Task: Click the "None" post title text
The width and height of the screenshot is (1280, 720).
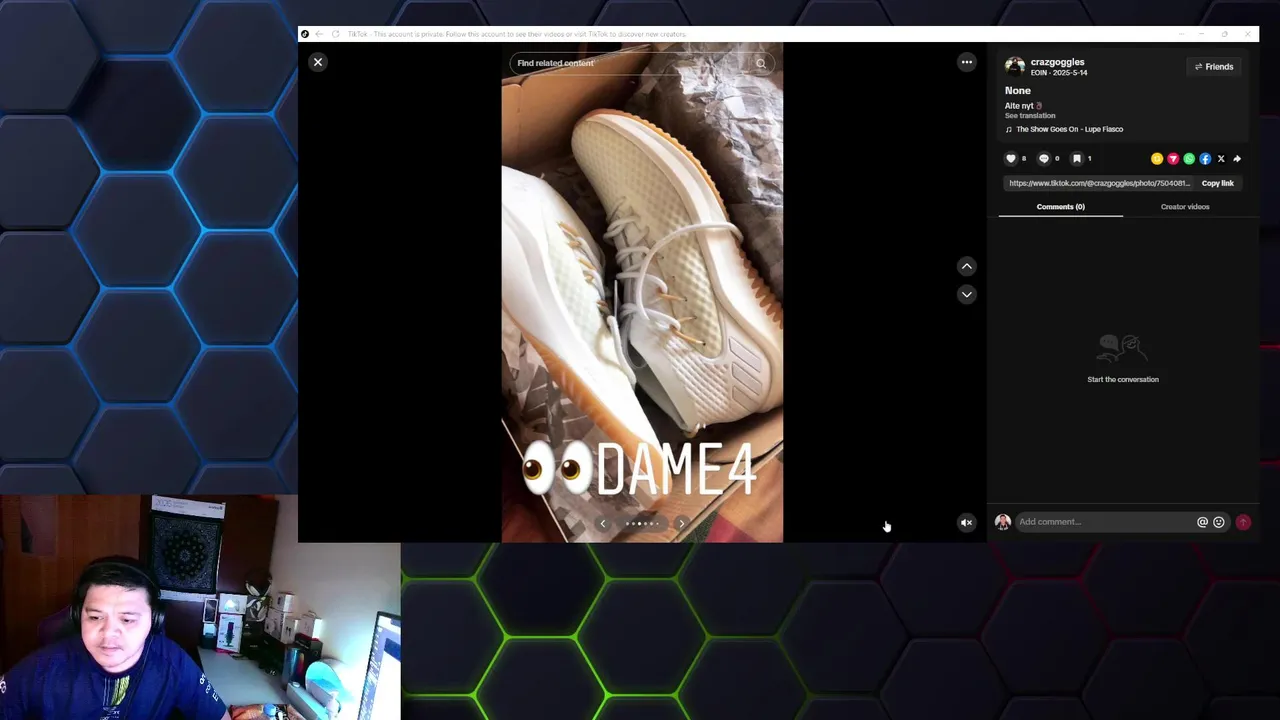Action: point(1017,90)
